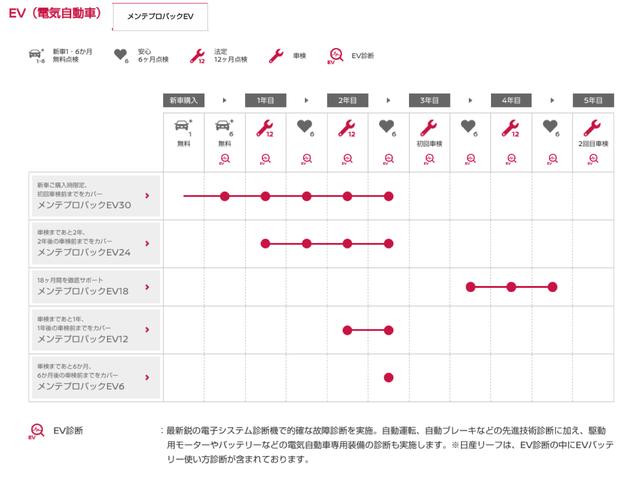Image resolution: width=640 pixels, height=480 pixels.
Task: Click the 5年目 column header
Action: [x=592, y=100]
